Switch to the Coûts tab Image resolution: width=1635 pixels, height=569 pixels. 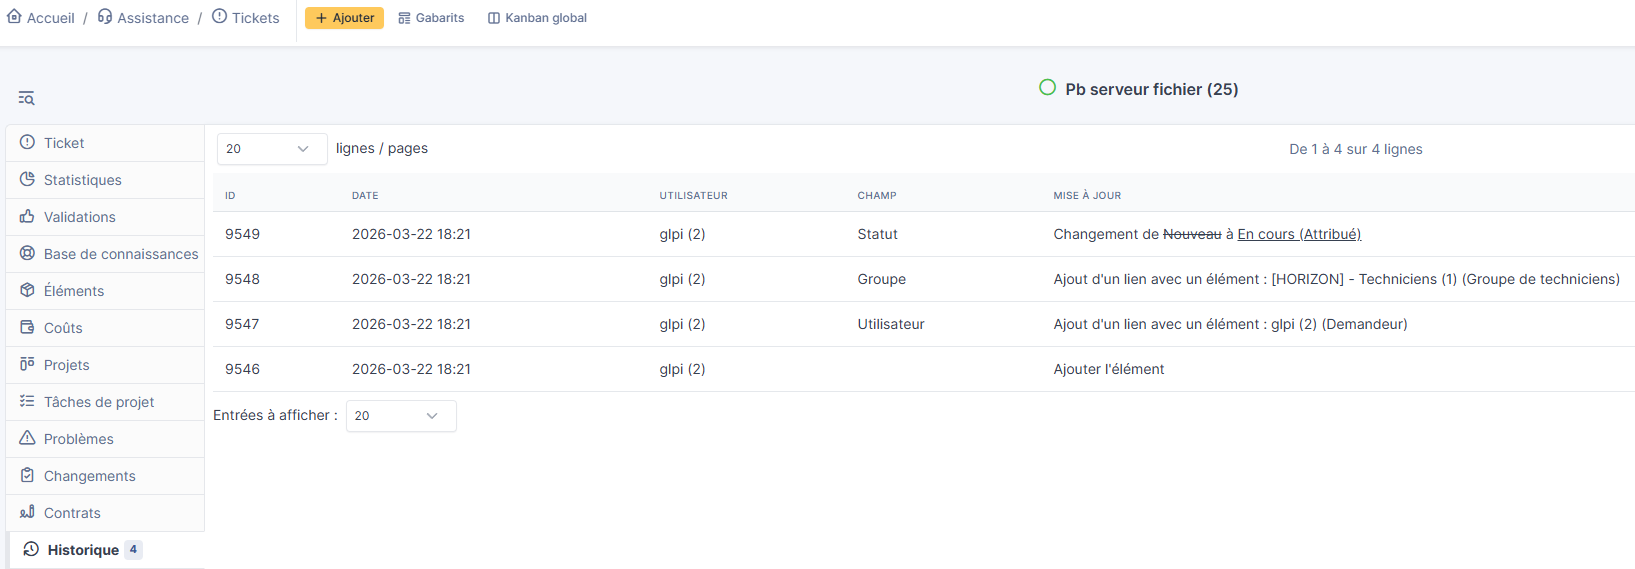tap(63, 328)
